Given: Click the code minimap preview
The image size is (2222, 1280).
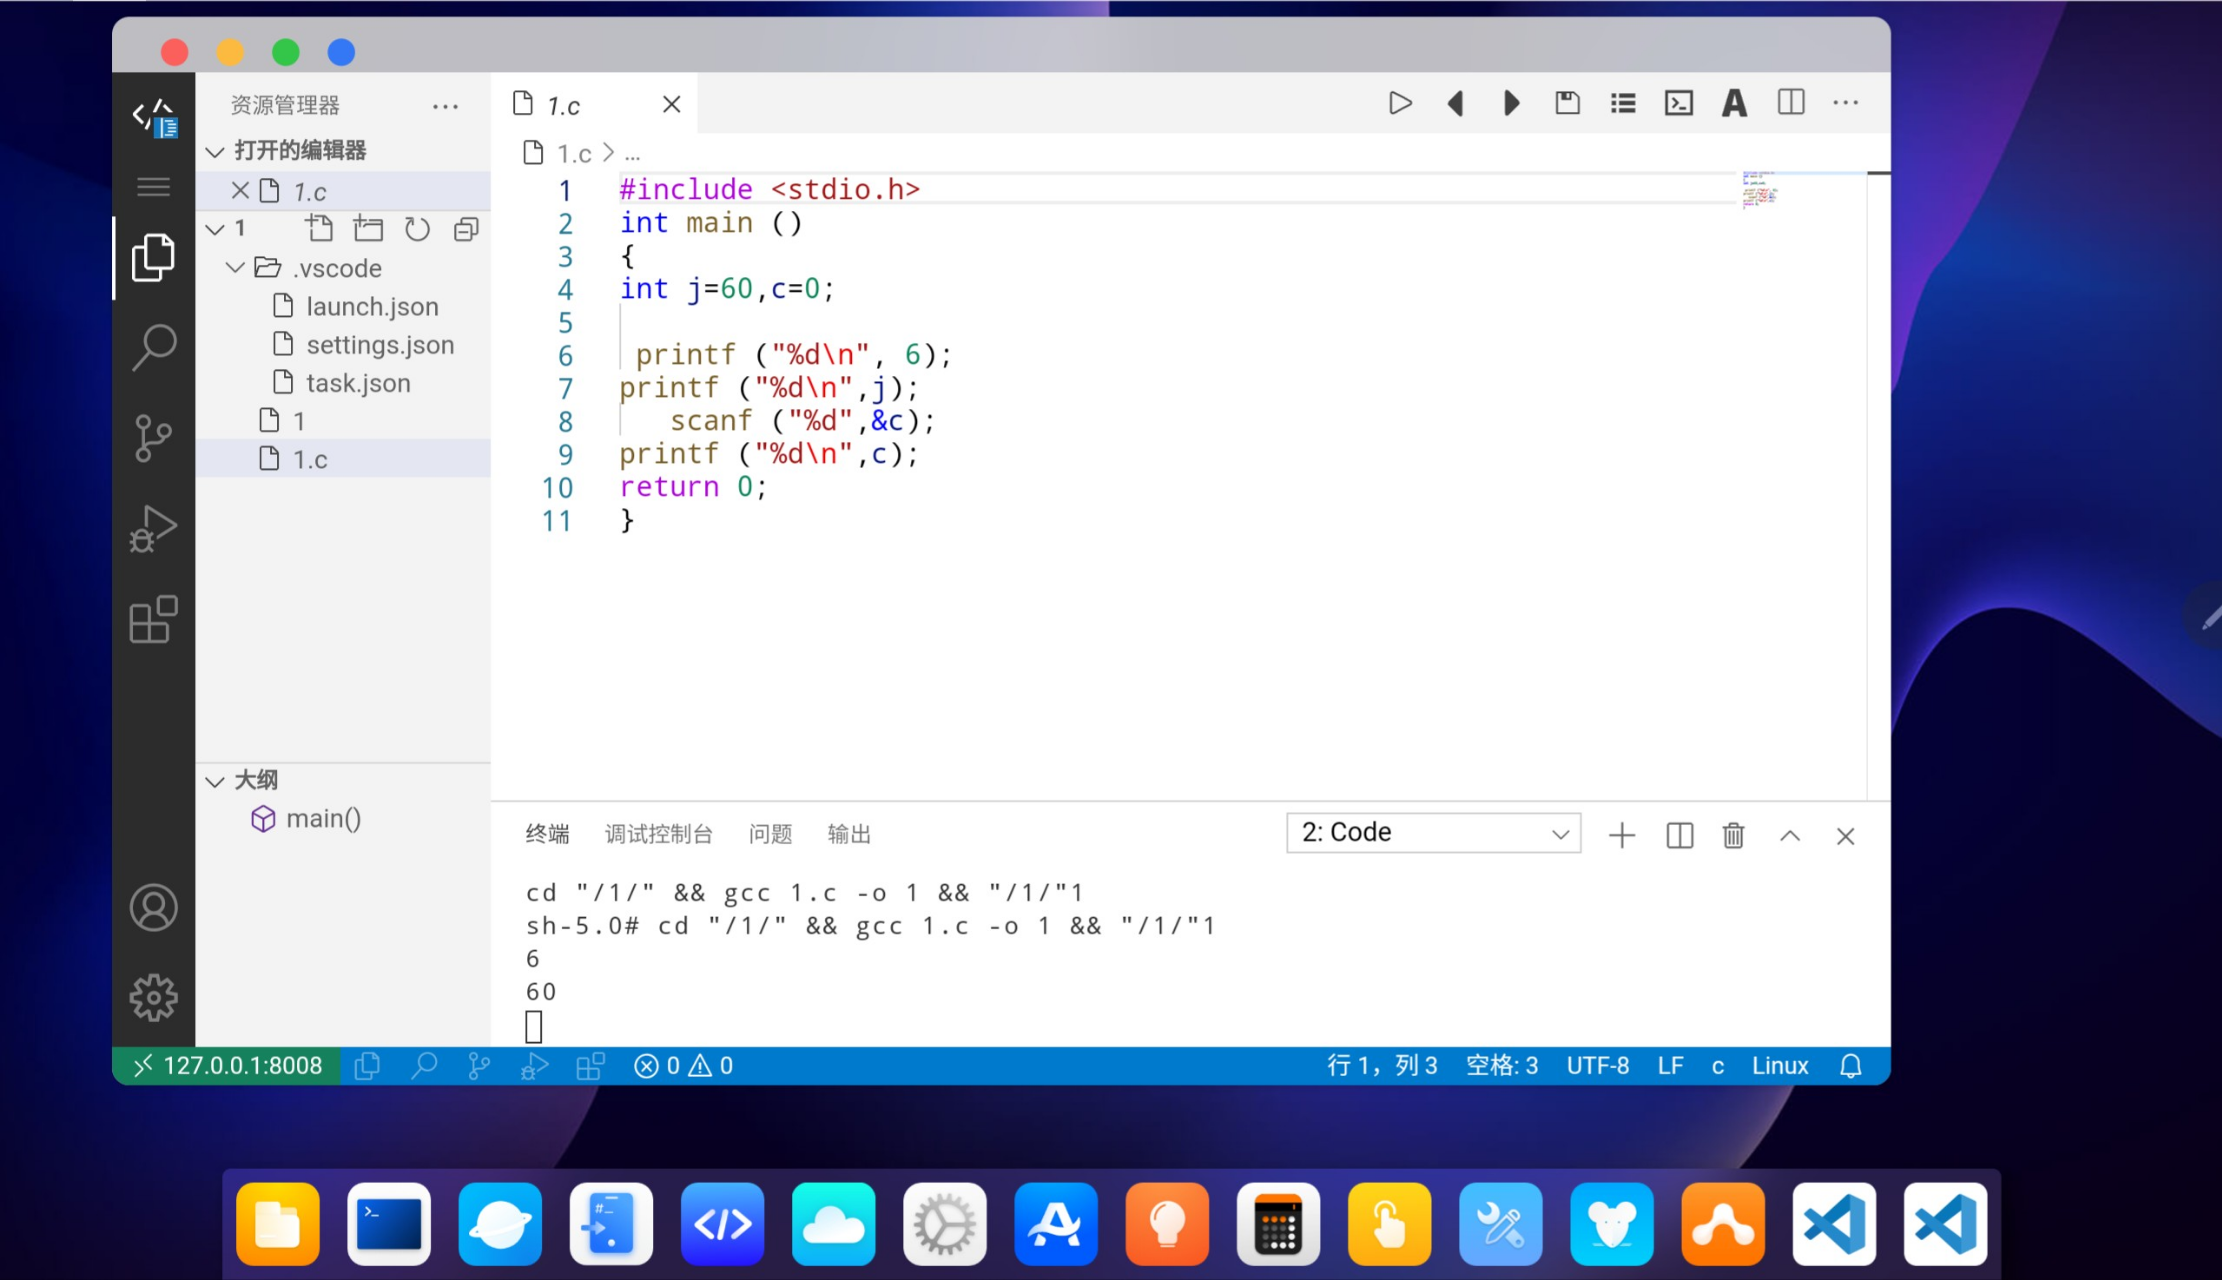Looking at the screenshot, I should (1760, 189).
